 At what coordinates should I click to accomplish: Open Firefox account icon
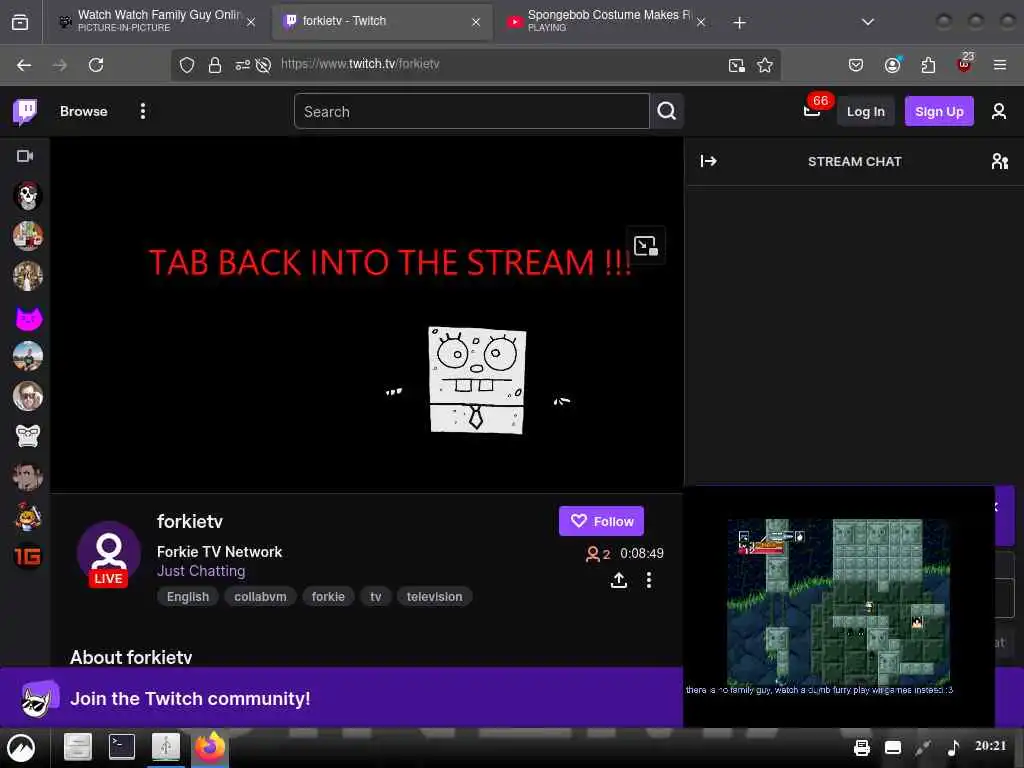(893, 65)
